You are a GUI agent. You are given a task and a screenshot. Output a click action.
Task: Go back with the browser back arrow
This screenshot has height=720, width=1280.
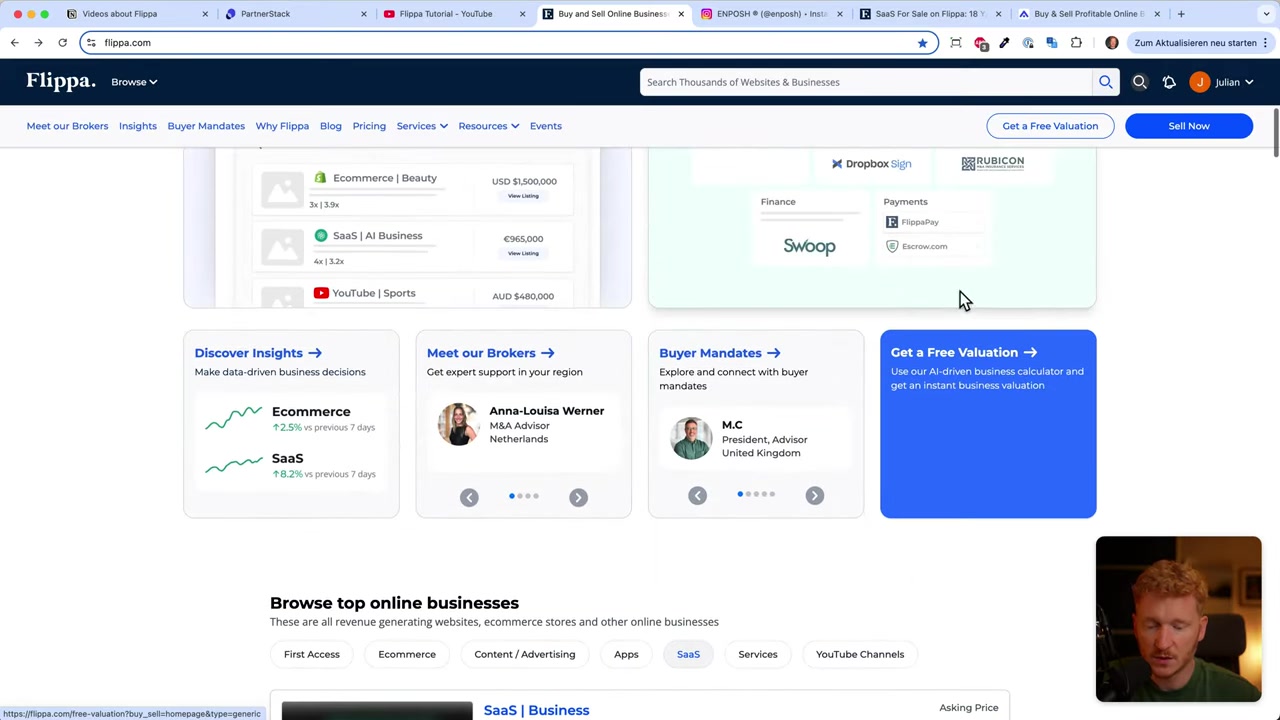(15, 43)
